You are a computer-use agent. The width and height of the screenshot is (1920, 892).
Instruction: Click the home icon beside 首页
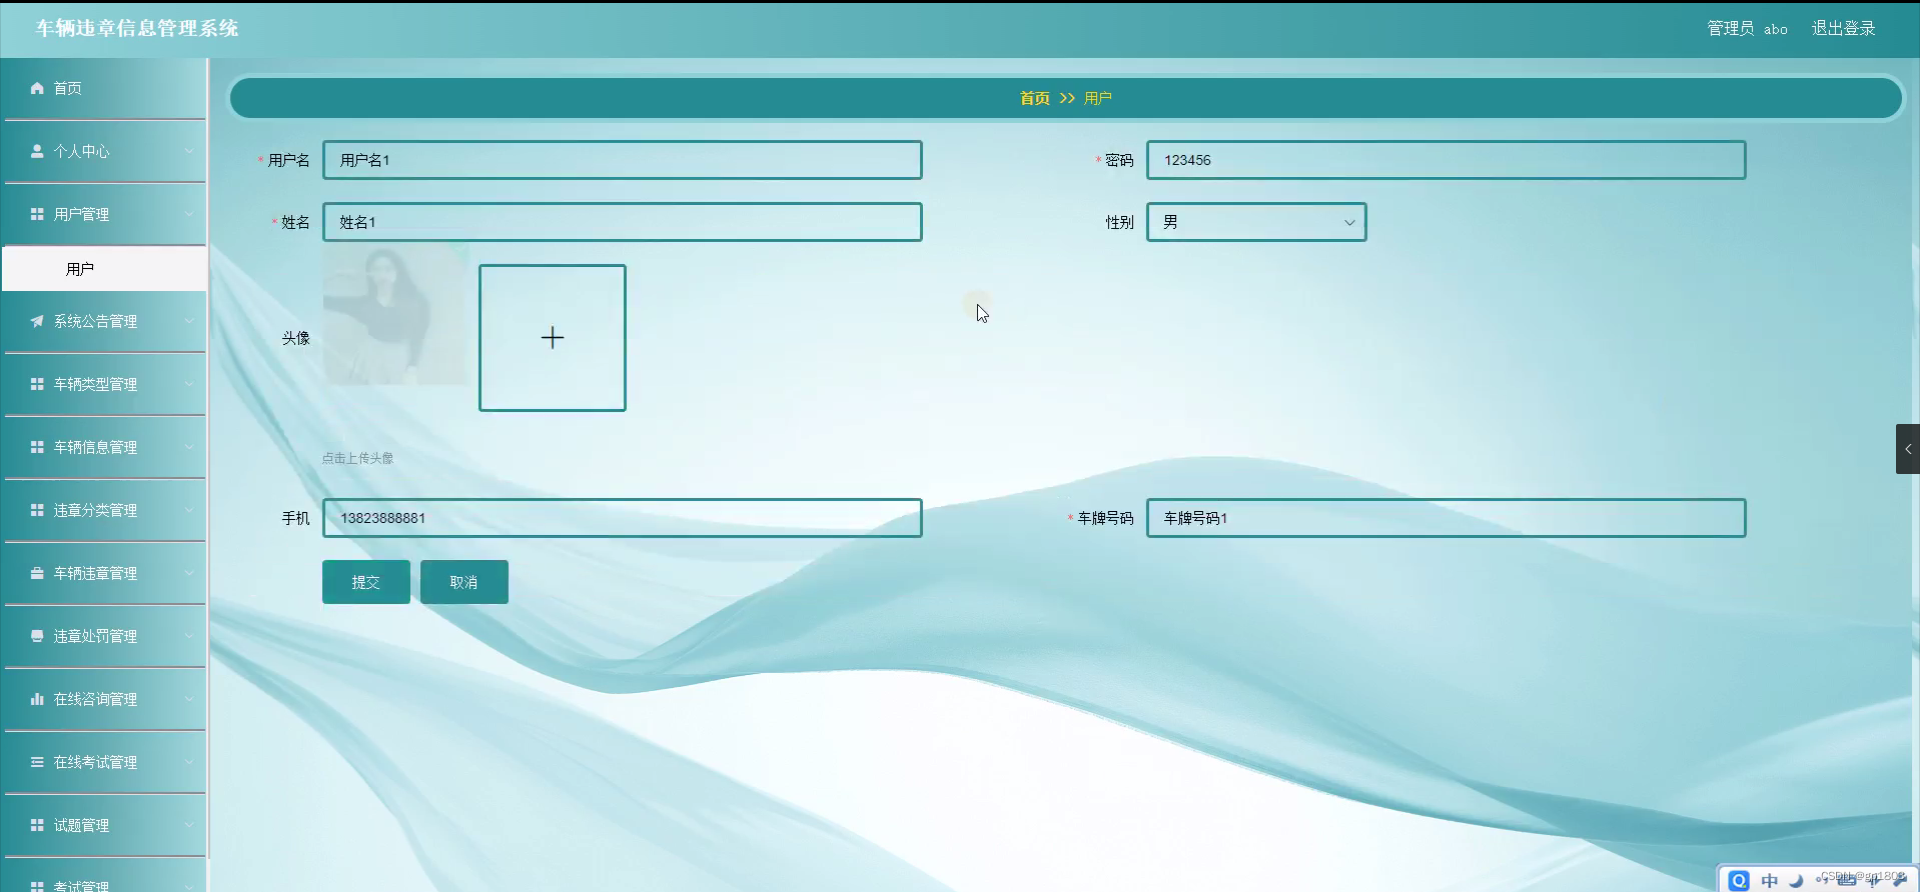[x=37, y=88]
